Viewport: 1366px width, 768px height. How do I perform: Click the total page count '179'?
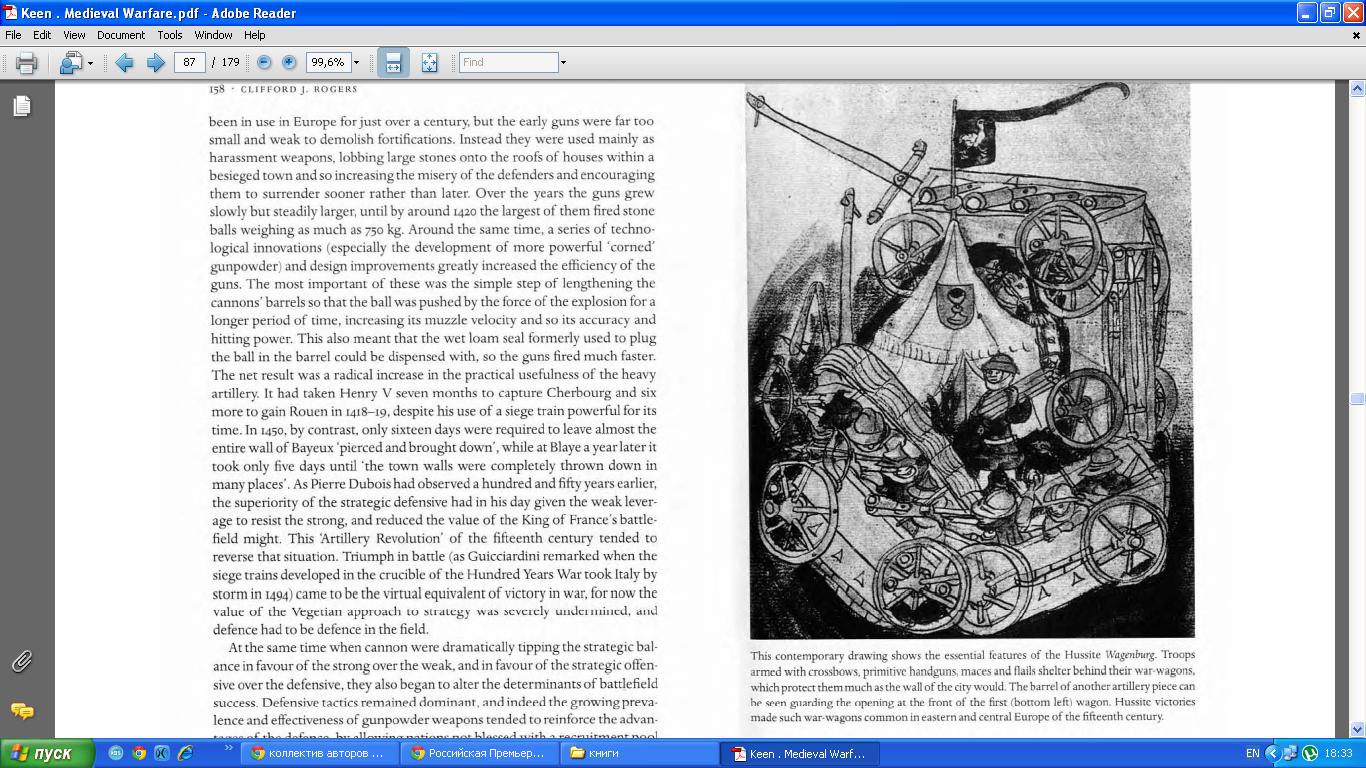point(230,62)
